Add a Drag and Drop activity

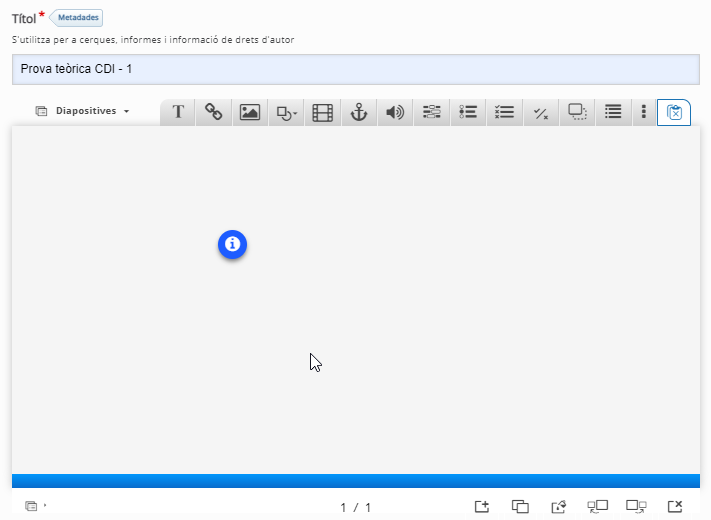(577, 112)
